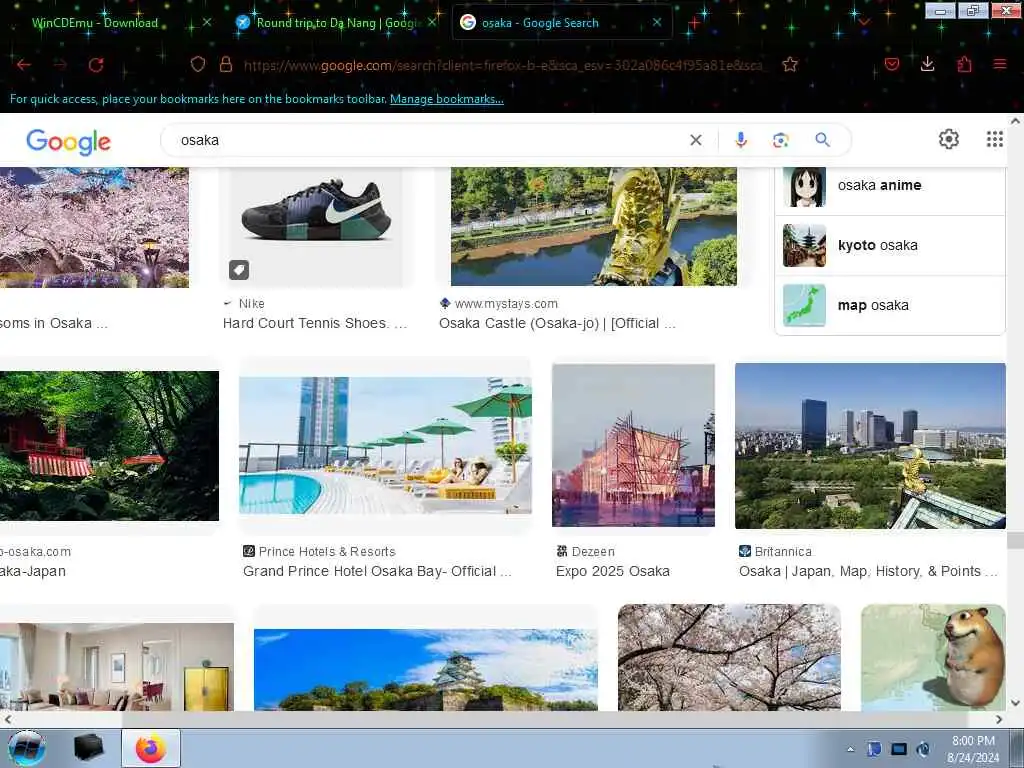Image resolution: width=1024 pixels, height=768 pixels.
Task: Open Windows Start menu orb
Action: [27, 748]
